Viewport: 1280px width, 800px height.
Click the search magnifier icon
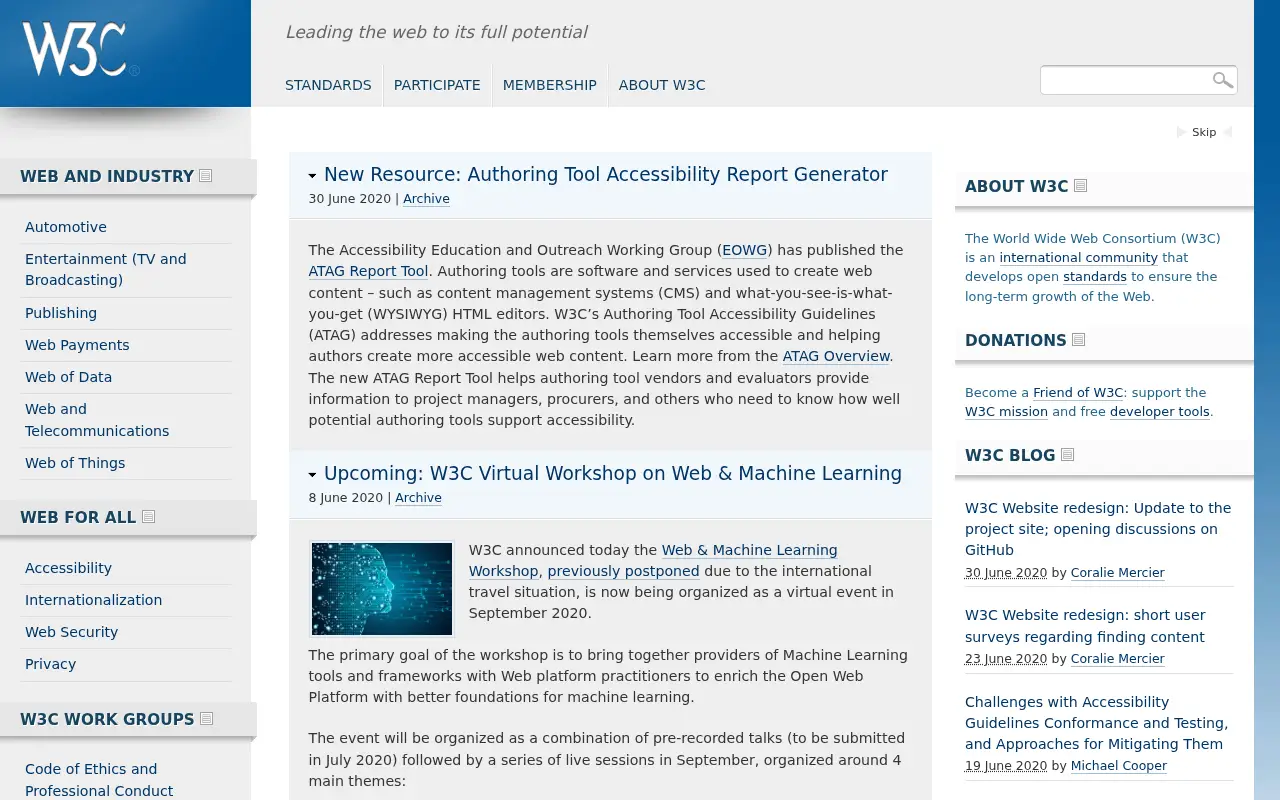[x=1222, y=80]
